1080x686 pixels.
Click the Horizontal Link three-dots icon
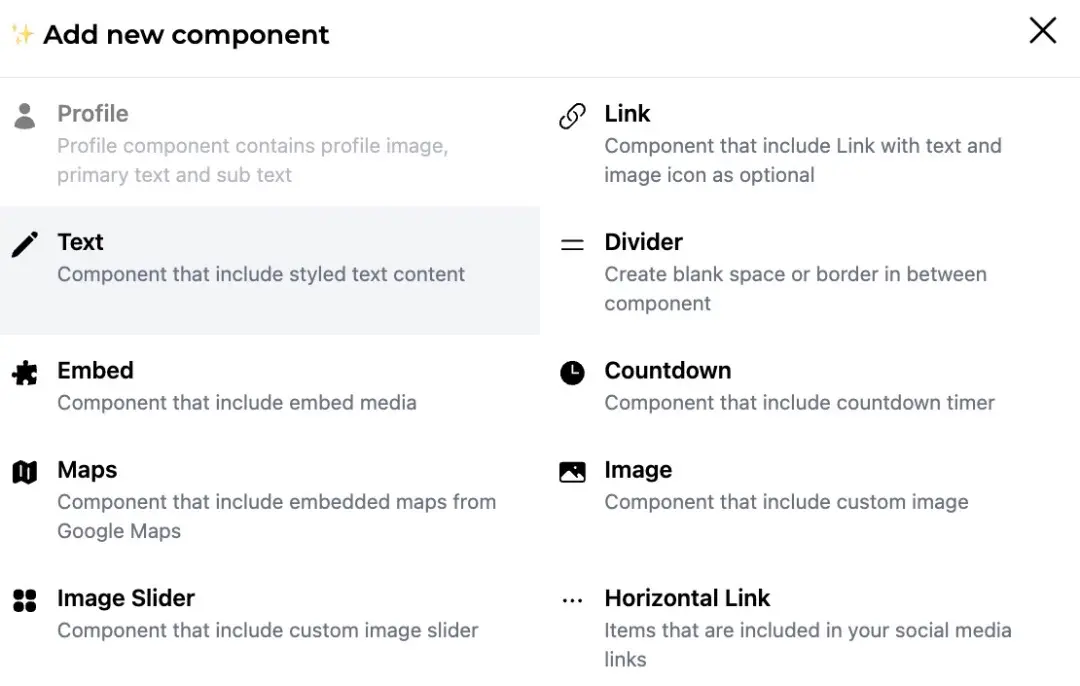(572, 601)
